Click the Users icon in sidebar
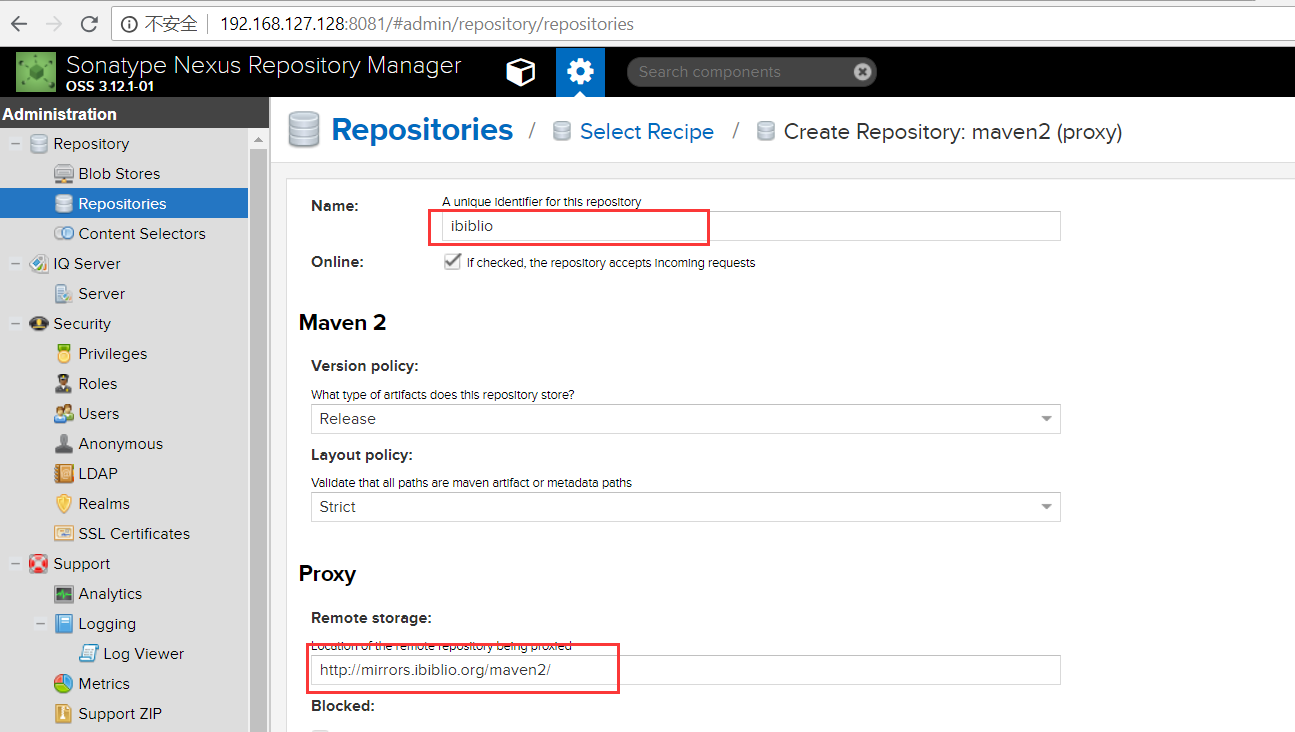Screen dimensions: 1295x732 [x=64, y=414]
